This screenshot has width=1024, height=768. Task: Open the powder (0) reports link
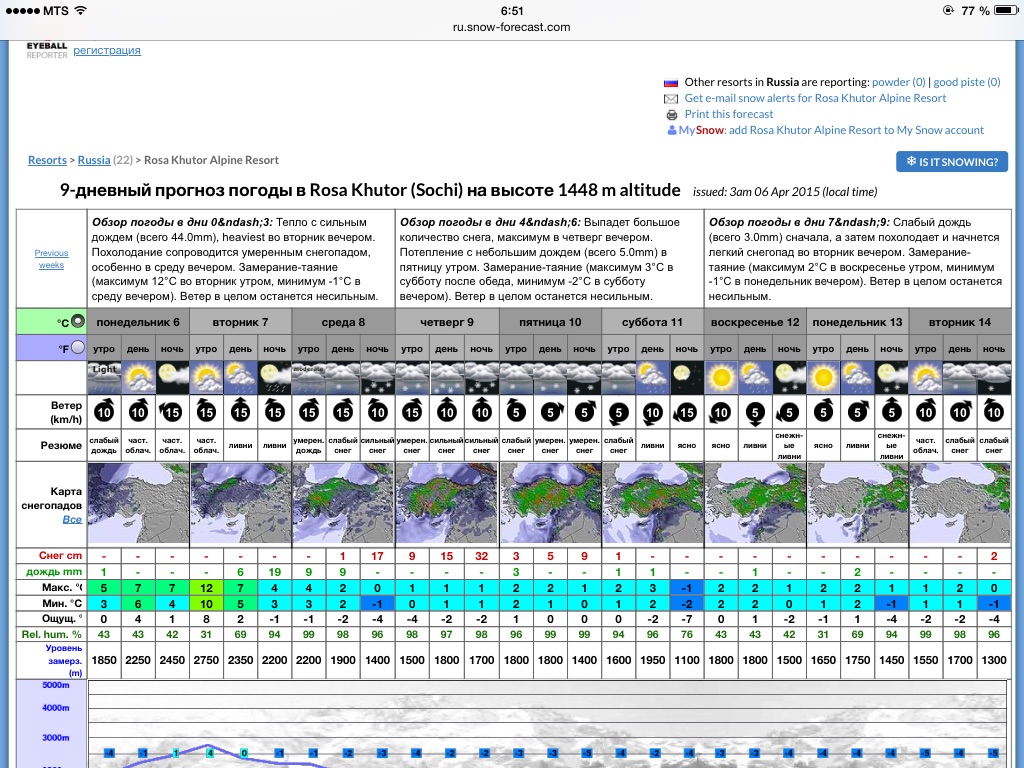(899, 82)
